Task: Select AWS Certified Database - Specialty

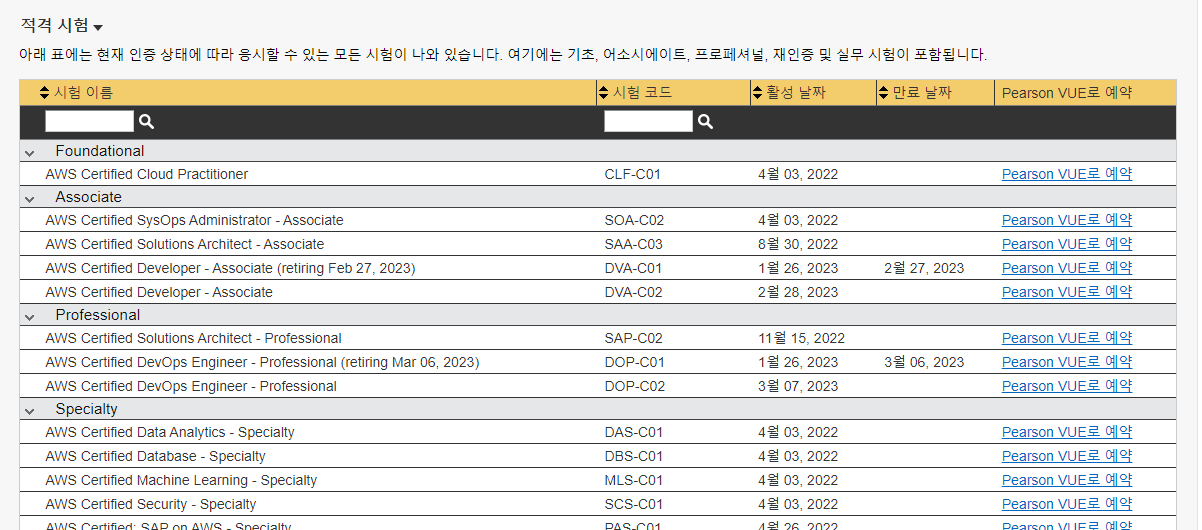Action: pos(155,456)
